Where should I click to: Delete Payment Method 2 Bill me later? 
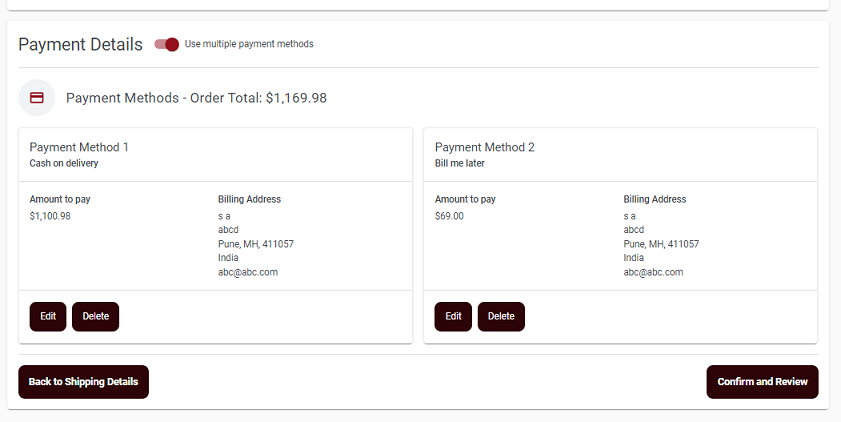(x=501, y=316)
